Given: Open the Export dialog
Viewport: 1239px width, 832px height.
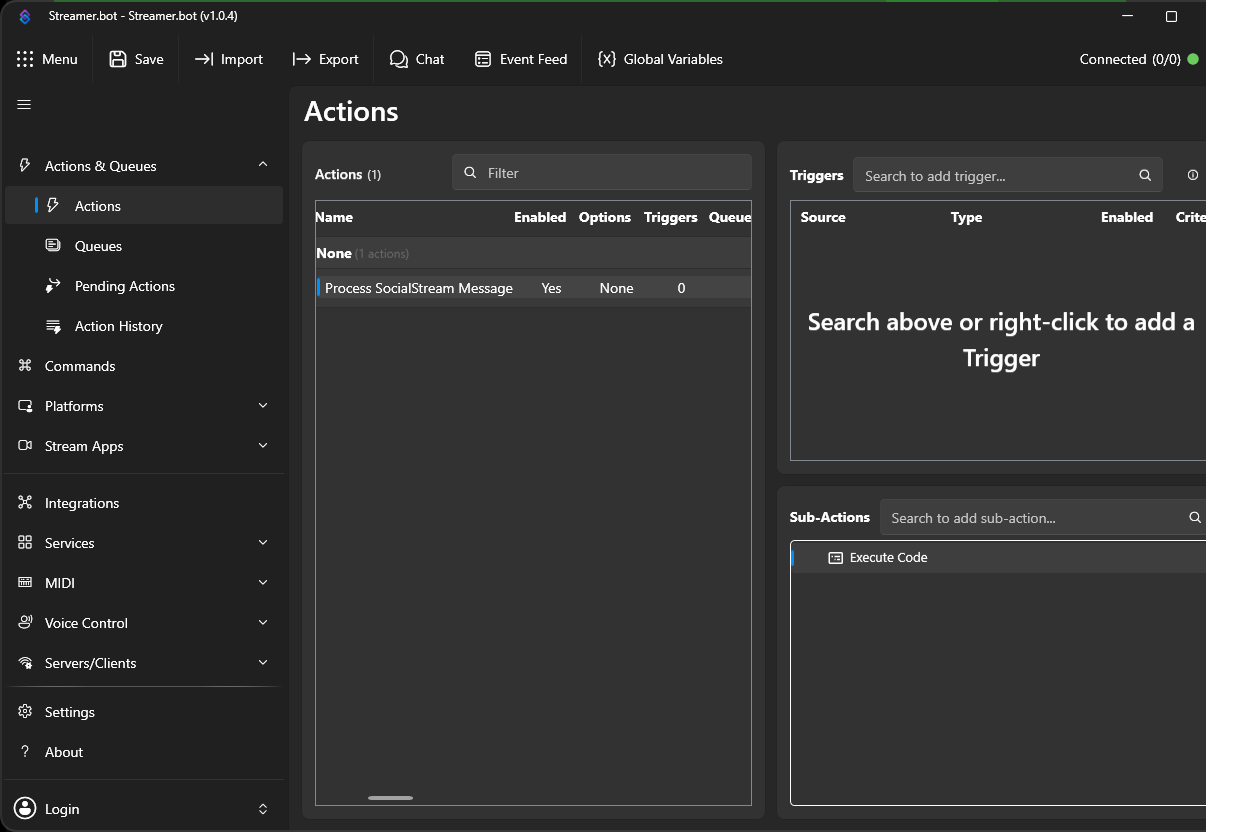Looking at the screenshot, I should tap(325, 59).
